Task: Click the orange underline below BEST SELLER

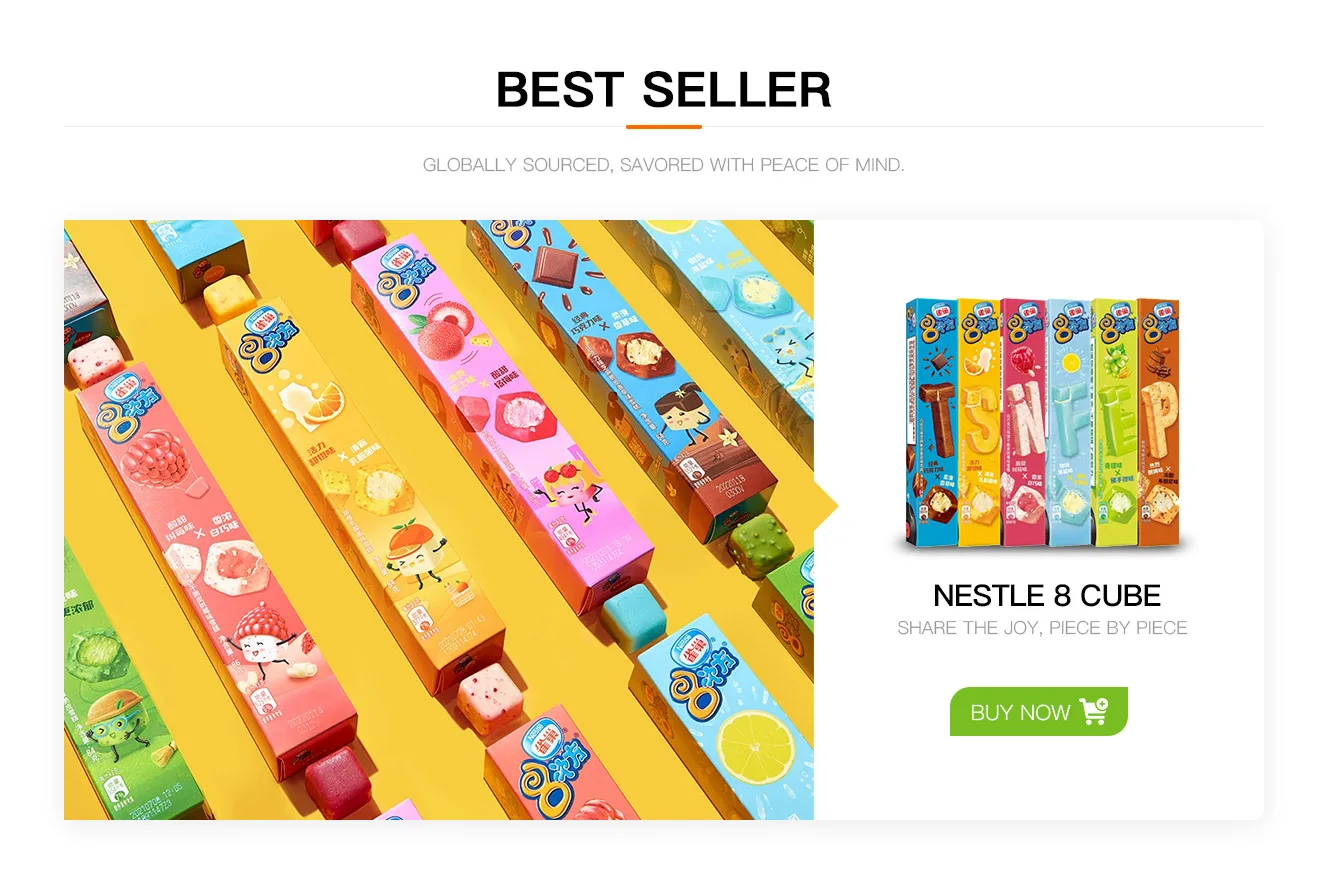Action: (664, 127)
